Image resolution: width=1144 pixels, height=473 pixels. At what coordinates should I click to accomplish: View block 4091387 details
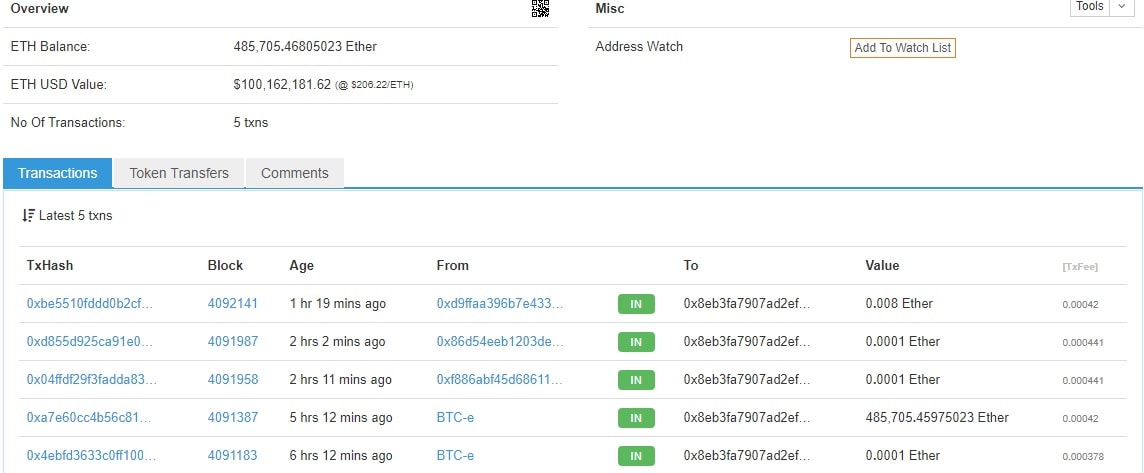[x=233, y=417]
